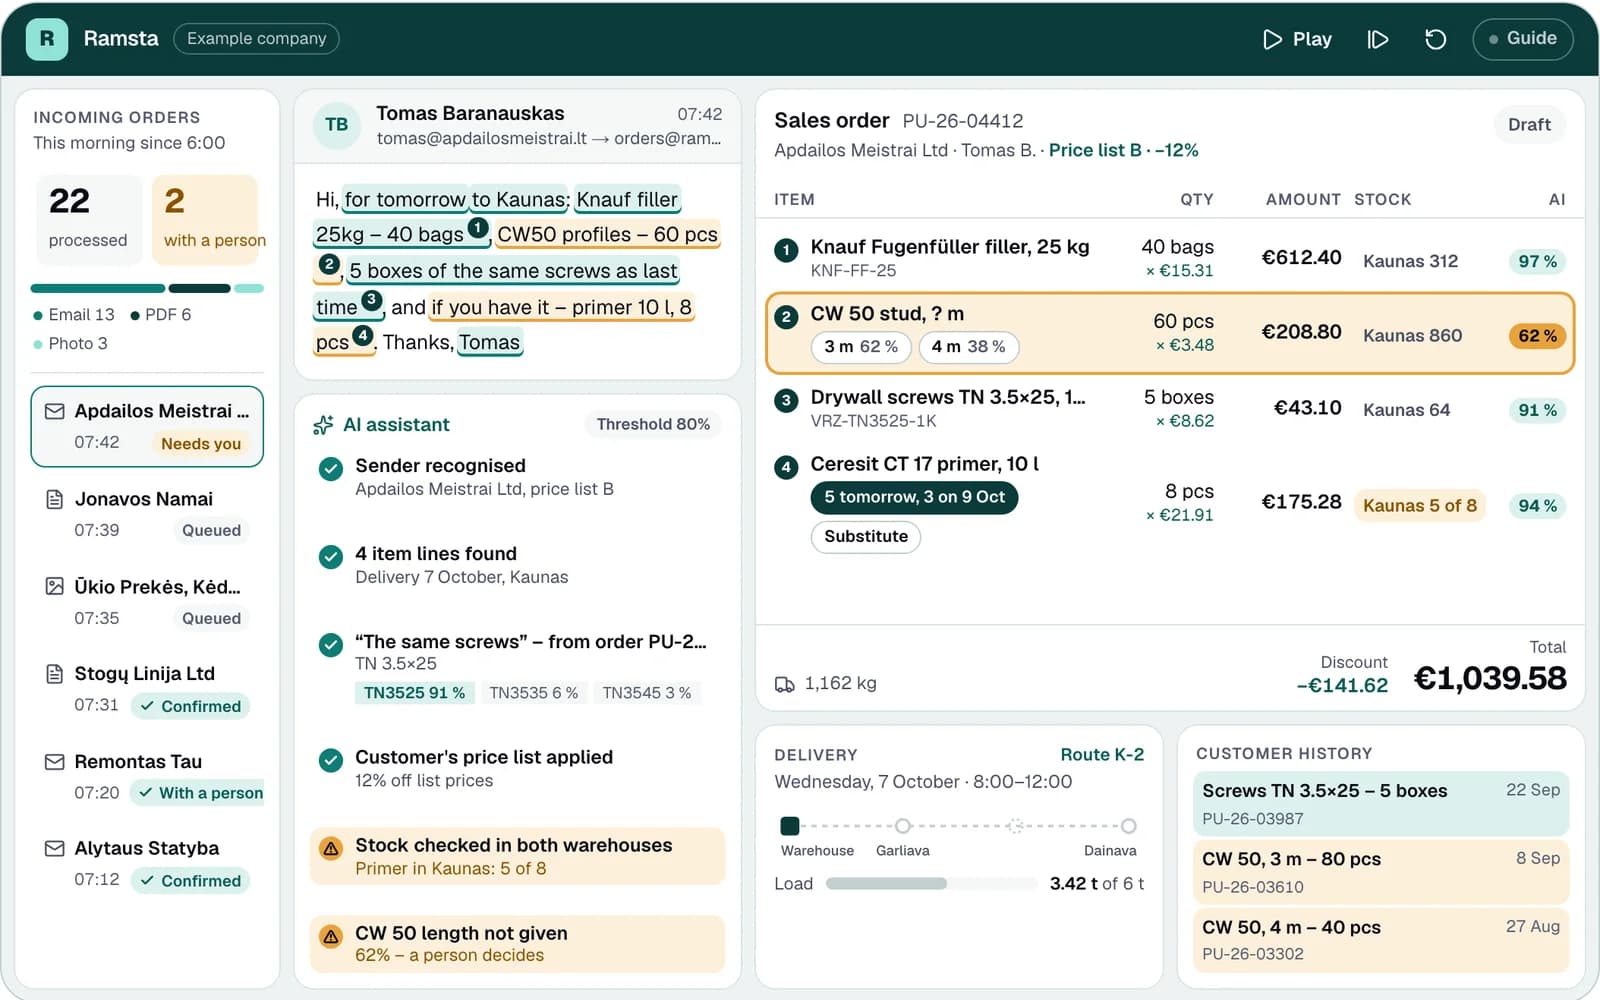This screenshot has width=1600, height=1000.
Task: Click mail icon beside Alytaus Statyba
Action: tap(55, 849)
